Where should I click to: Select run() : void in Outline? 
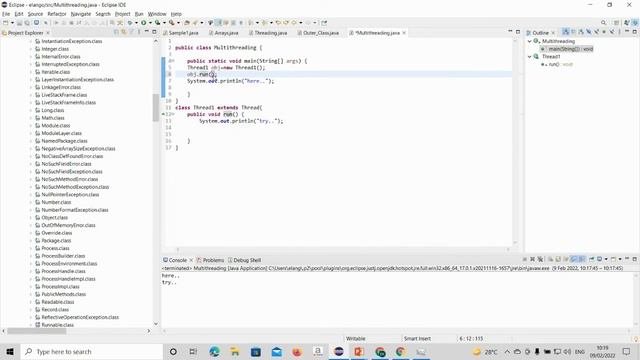point(560,64)
